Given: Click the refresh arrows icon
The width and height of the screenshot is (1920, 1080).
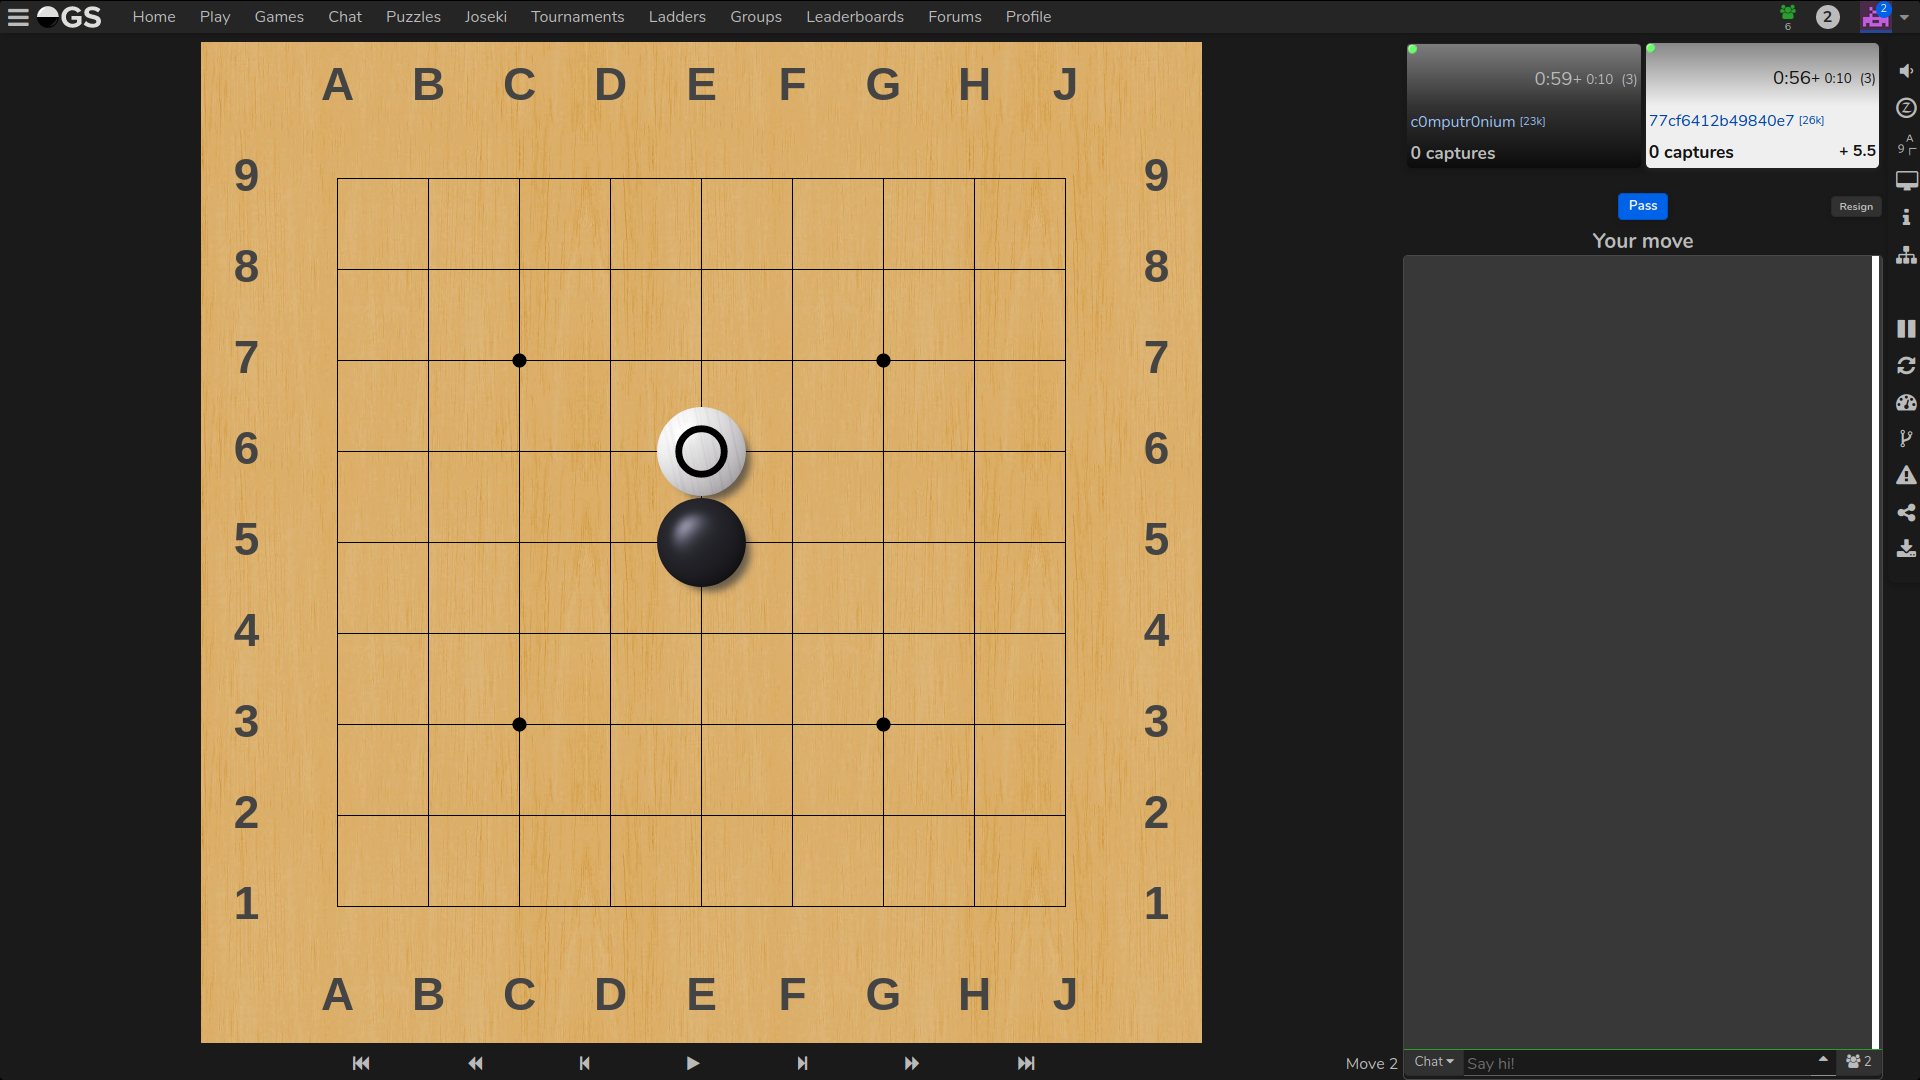Looking at the screenshot, I should [1906, 366].
